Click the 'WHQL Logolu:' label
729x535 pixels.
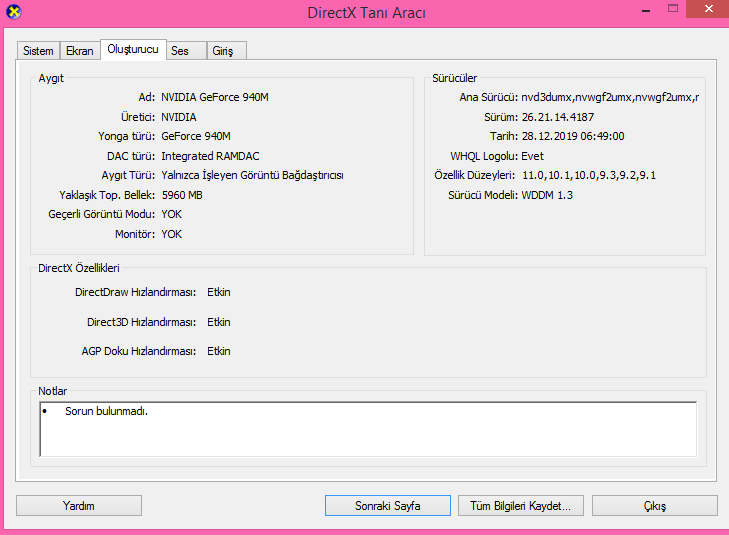click(x=484, y=156)
